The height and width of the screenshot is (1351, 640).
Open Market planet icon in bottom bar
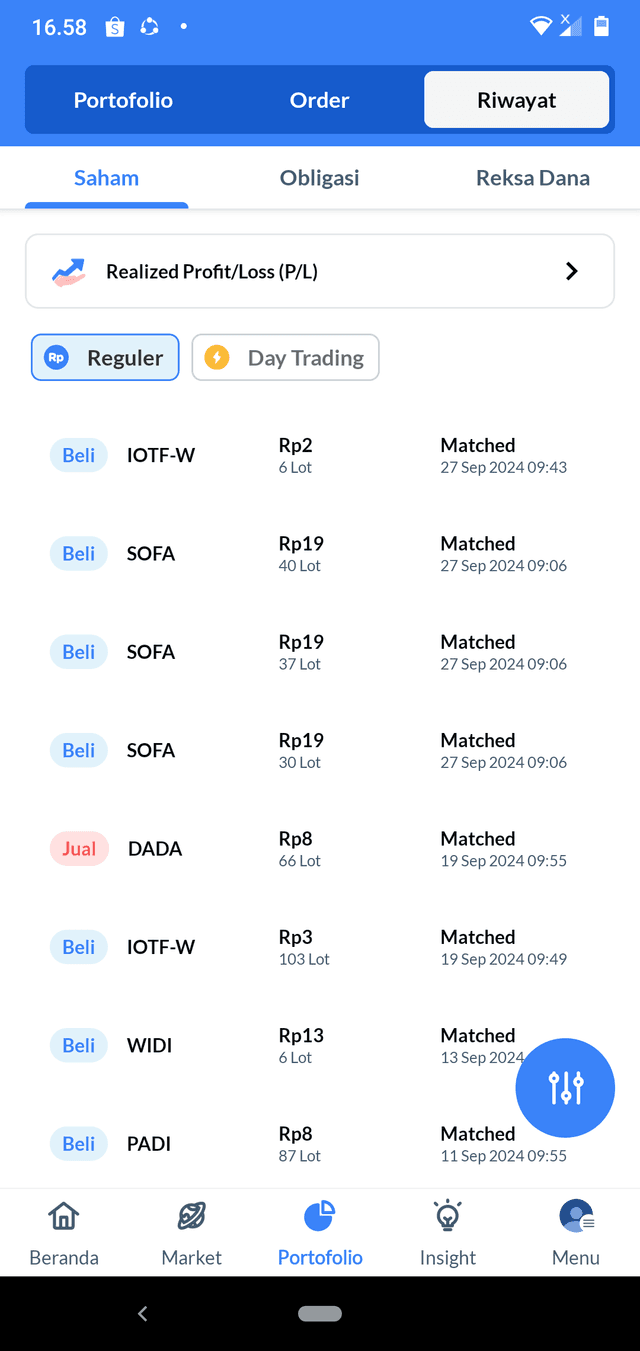click(192, 1216)
